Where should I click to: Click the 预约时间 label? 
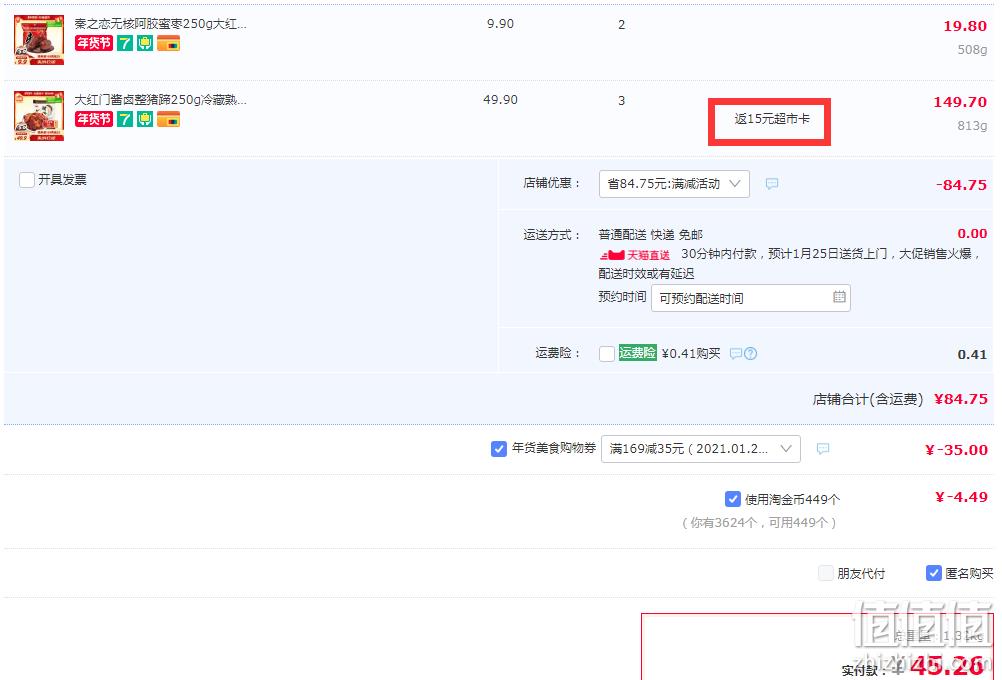(622, 297)
